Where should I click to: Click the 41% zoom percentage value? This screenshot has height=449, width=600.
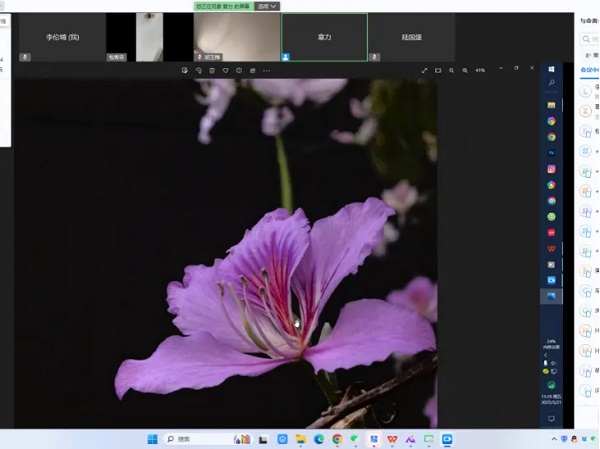(480, 70)
